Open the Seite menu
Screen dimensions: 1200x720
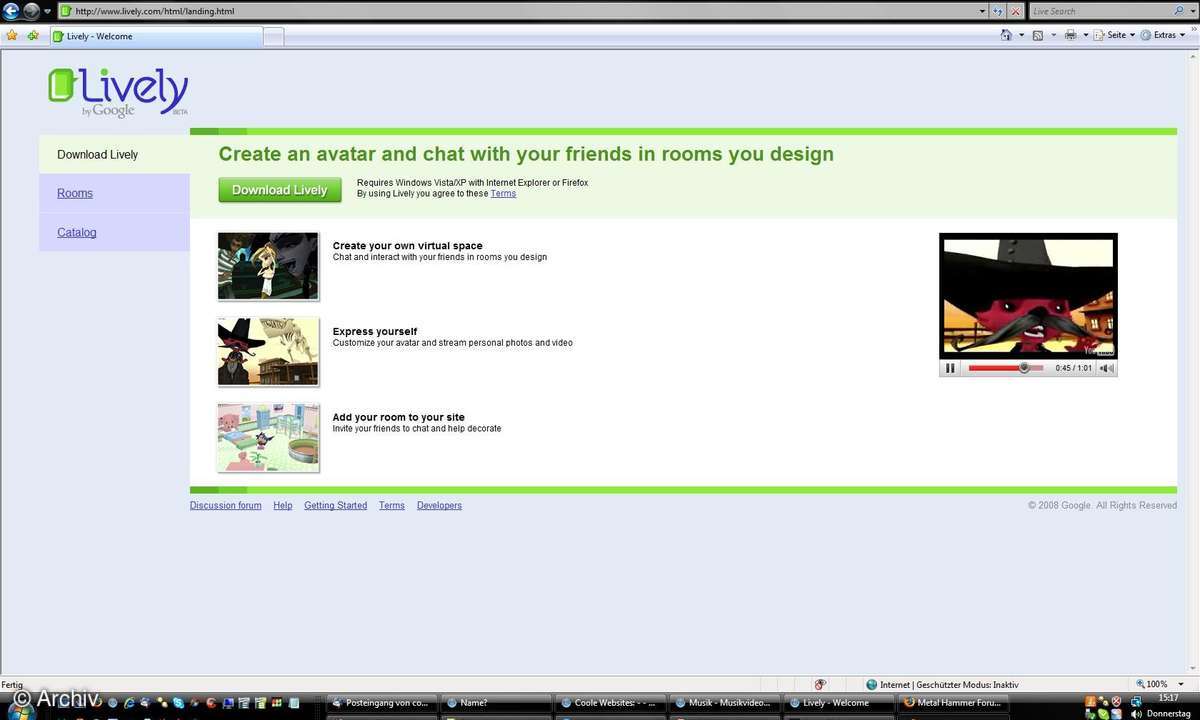pyautogui.click(x=1114, y=35)
